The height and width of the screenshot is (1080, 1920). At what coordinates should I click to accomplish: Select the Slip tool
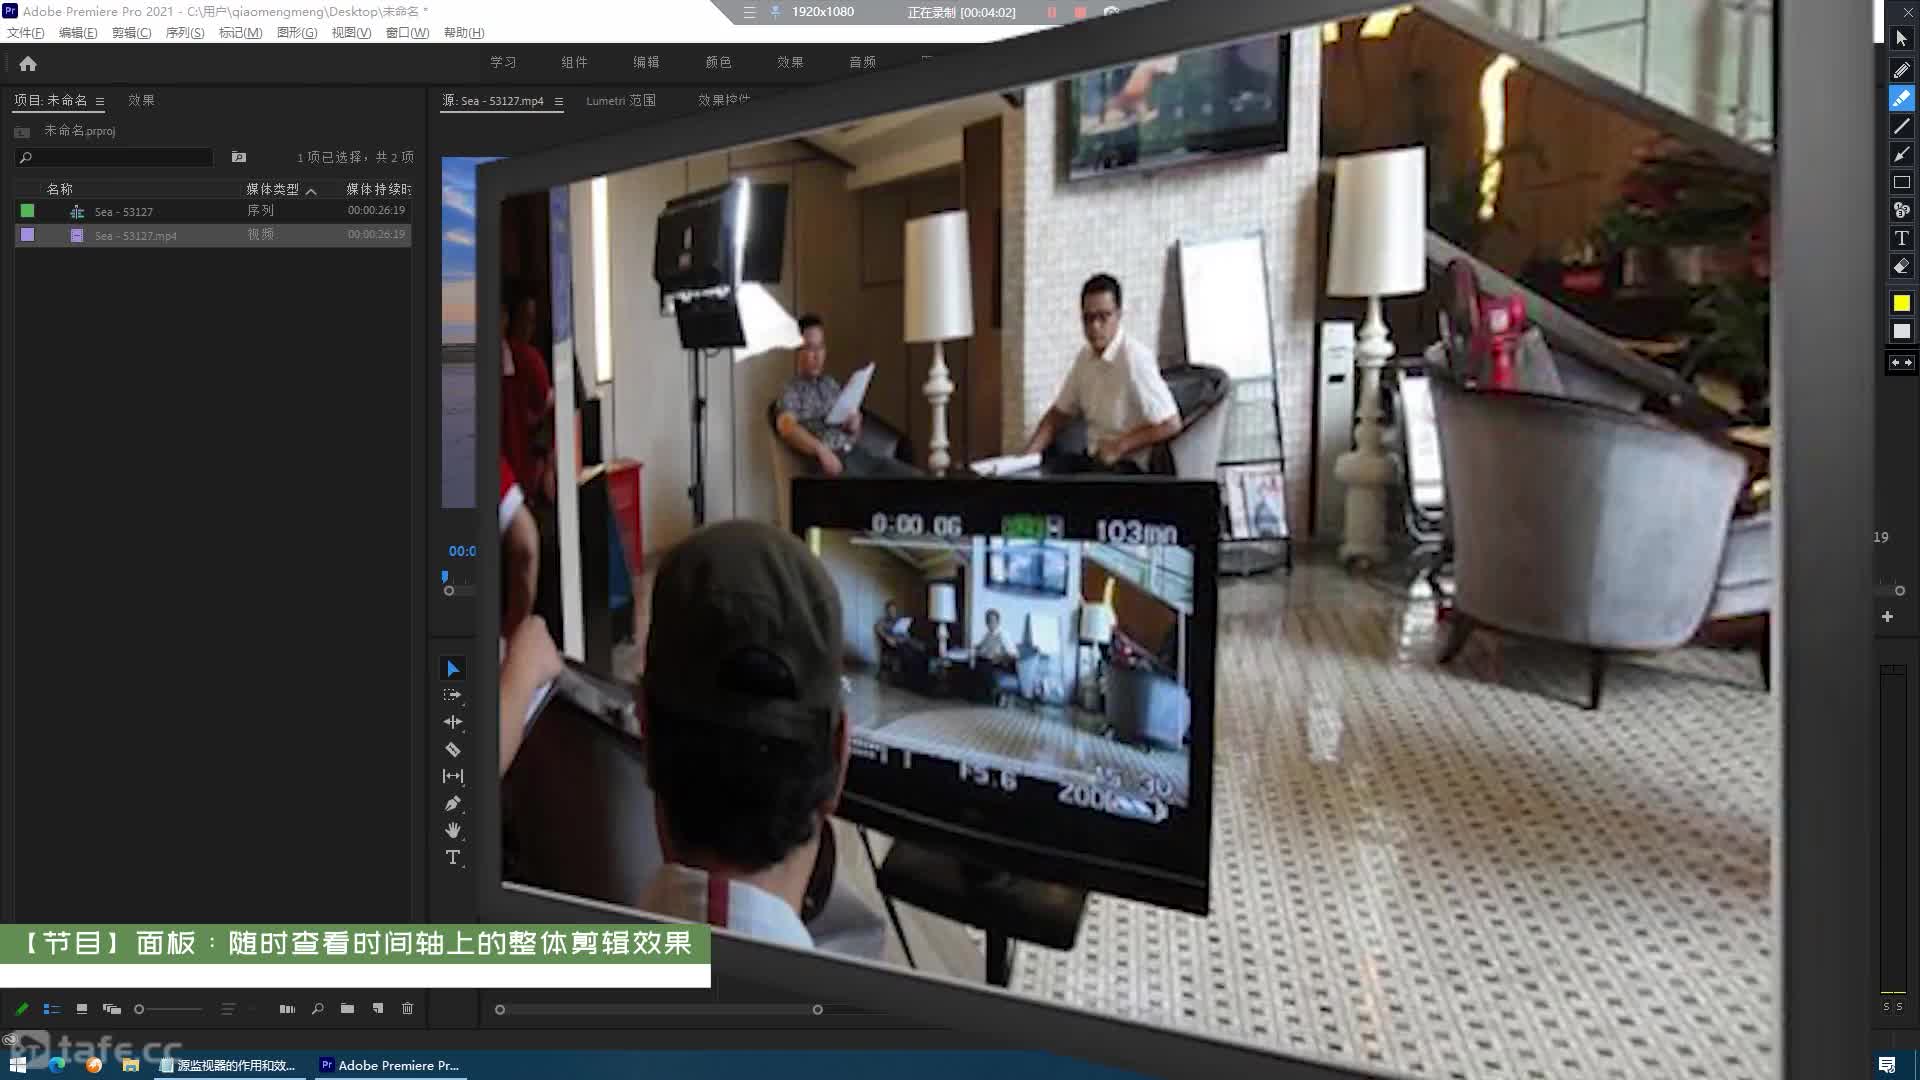click(x=453, y=776)
